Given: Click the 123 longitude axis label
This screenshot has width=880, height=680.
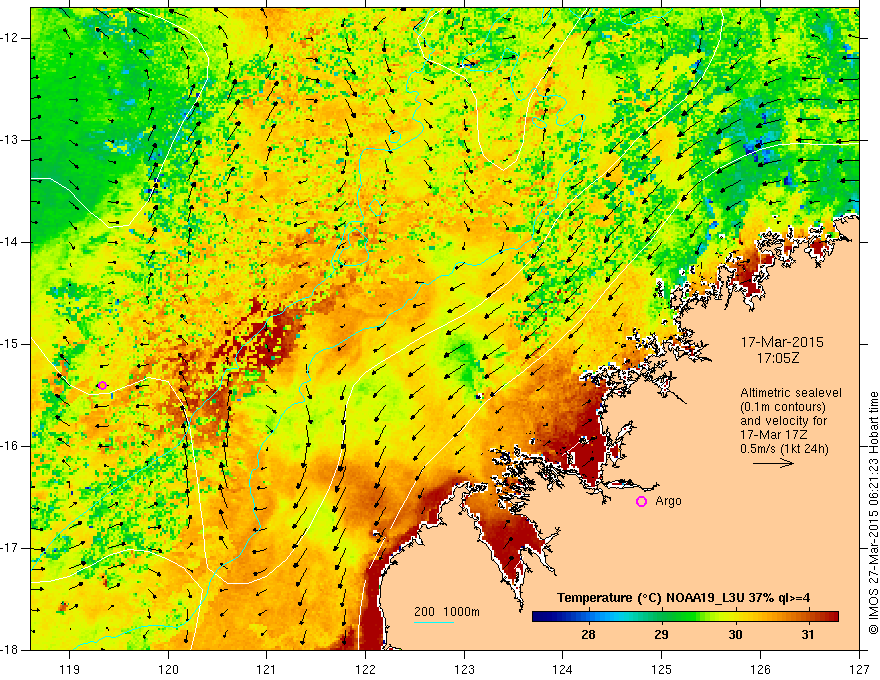Looking at the screenshot, I should click(x=464, y=670).
